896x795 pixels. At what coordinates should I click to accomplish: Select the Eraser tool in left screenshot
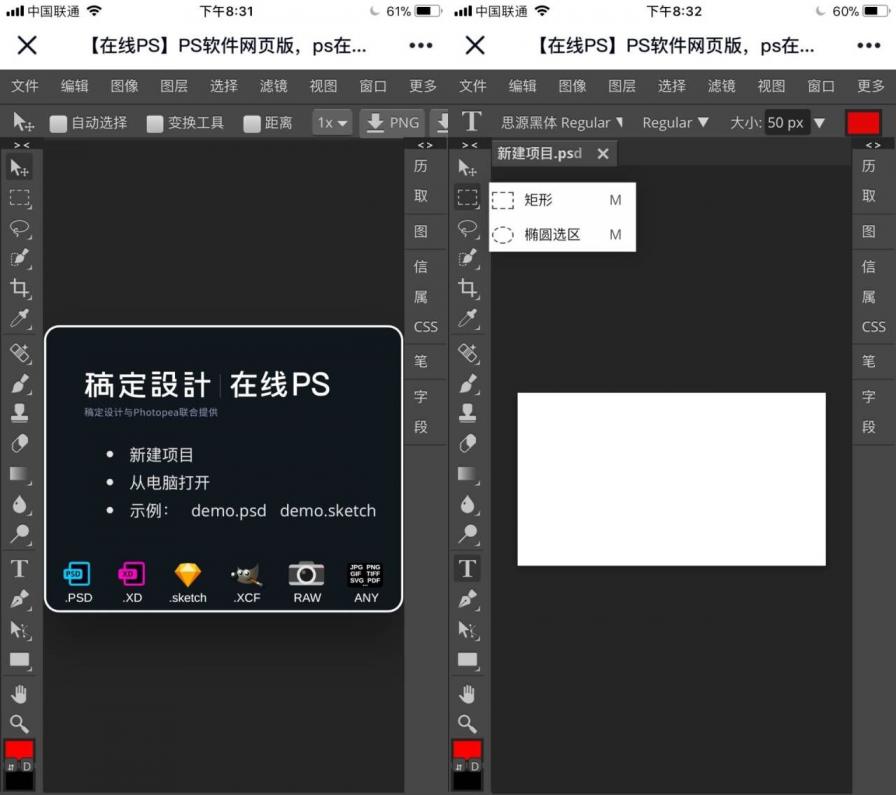pos(19,444)
